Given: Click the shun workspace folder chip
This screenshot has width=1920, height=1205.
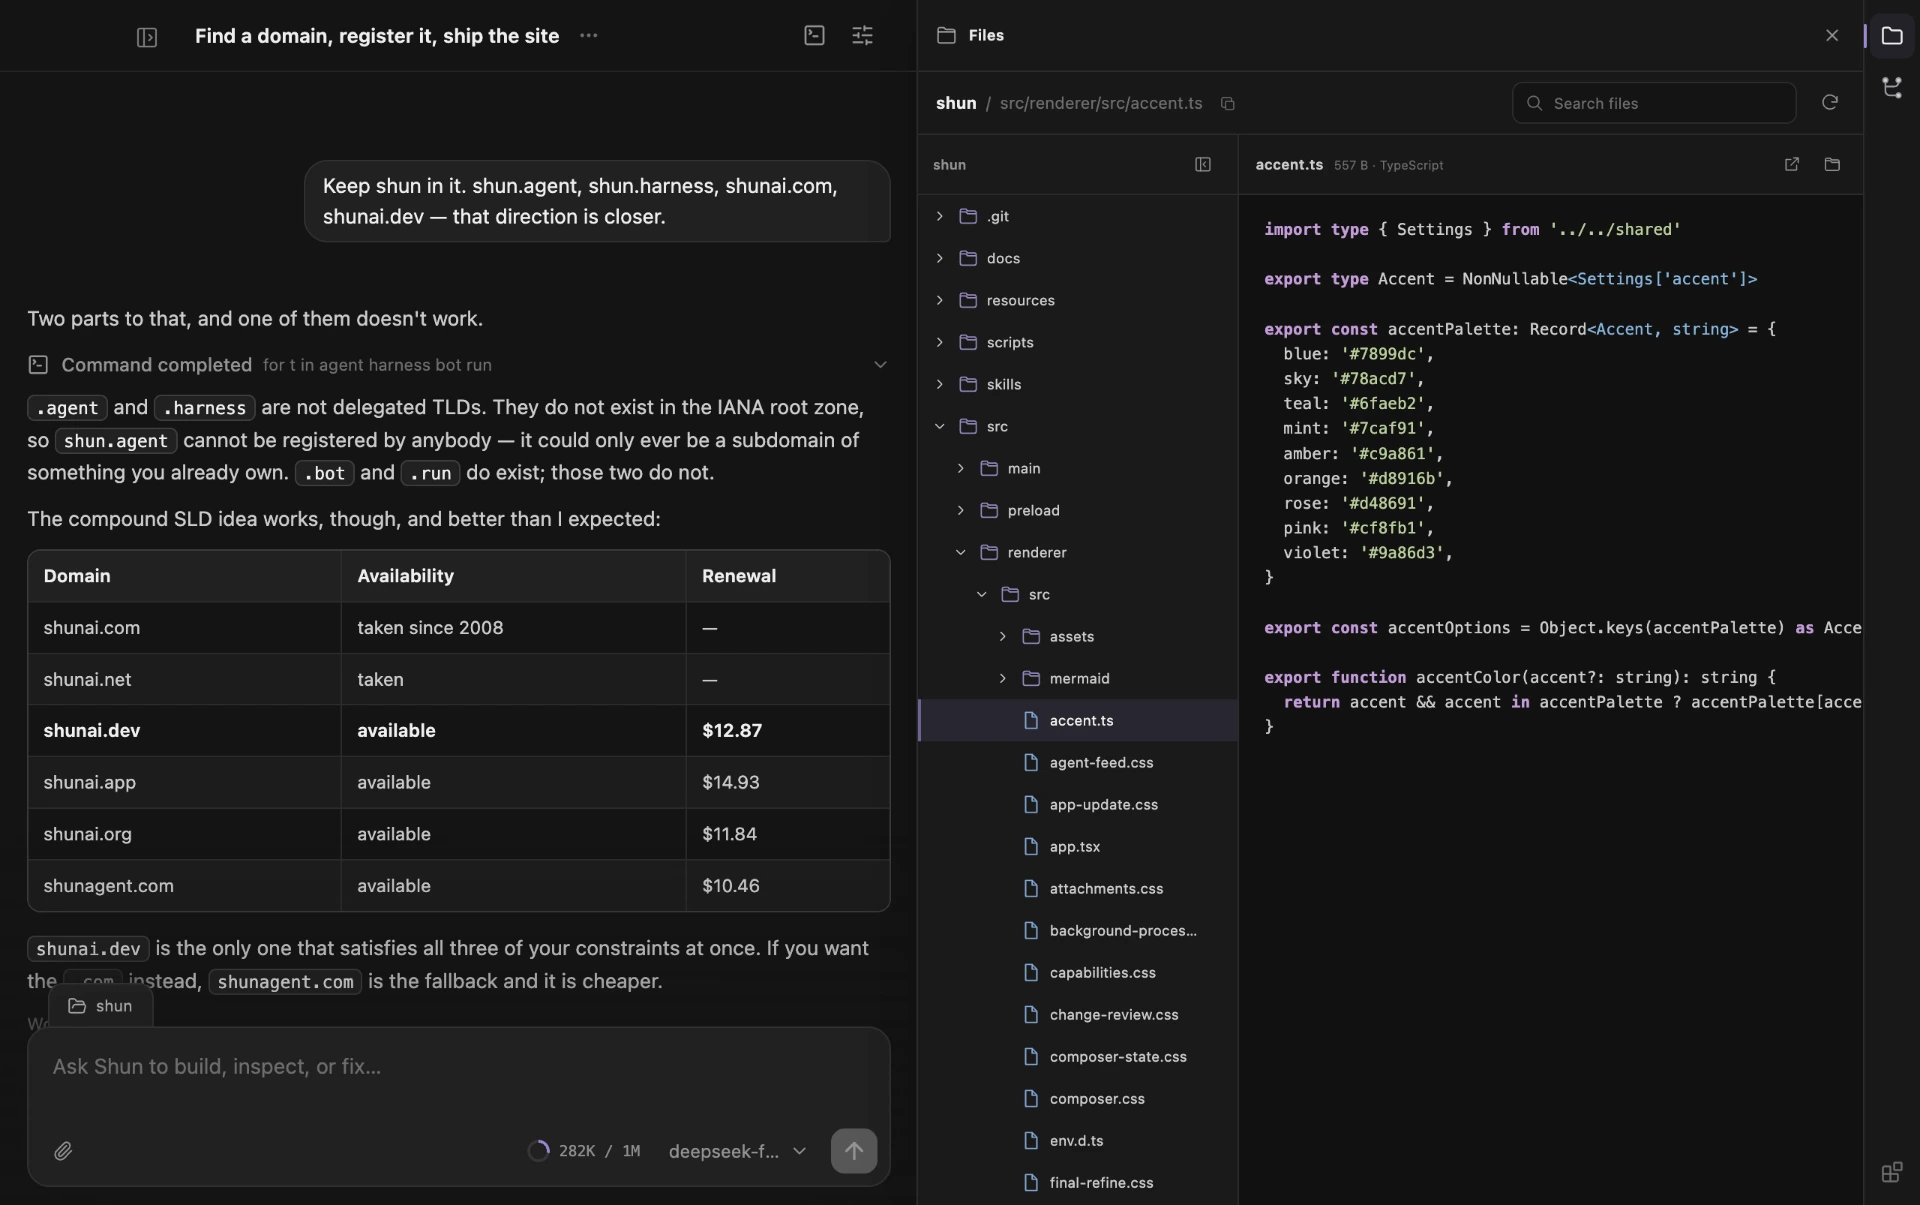Looking at the screenshot, I should (100, 1006).
